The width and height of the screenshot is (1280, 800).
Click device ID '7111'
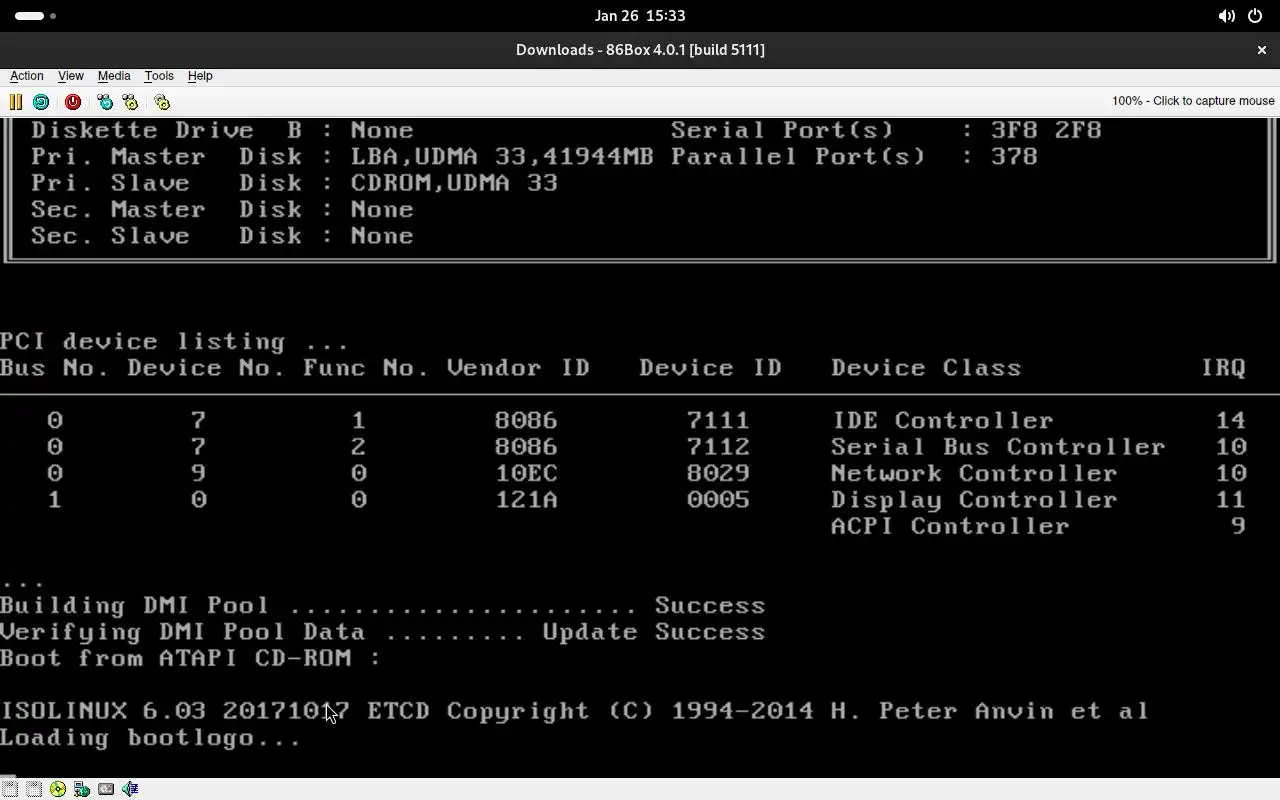point(718,421)
